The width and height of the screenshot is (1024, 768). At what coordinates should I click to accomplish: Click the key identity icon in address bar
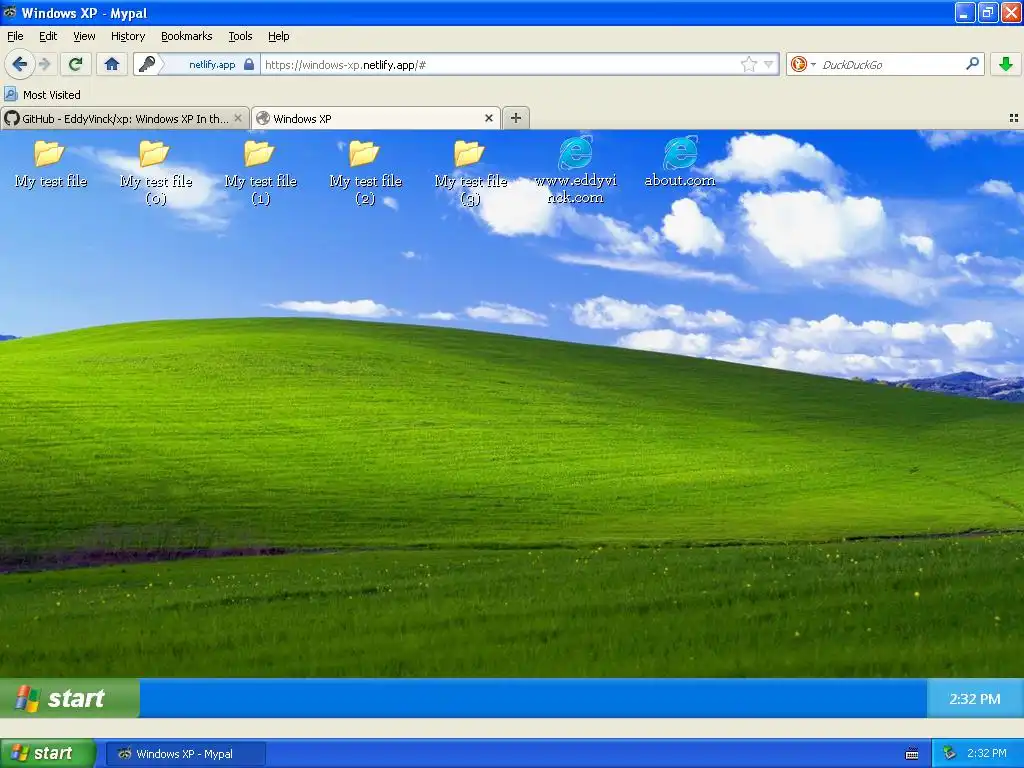[148, 64]
